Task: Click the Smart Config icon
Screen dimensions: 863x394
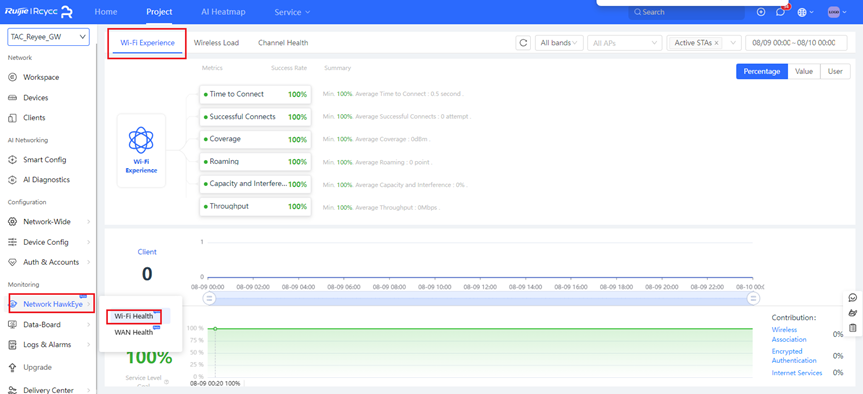Action: [x=13, y=160]
